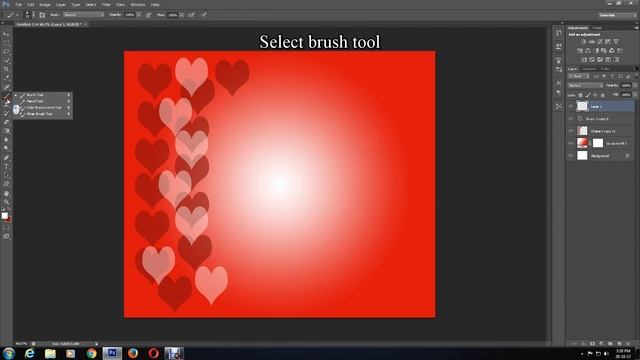The image size is (640, 360).
Task: Open the Image menu
Action: coord(45,5)
